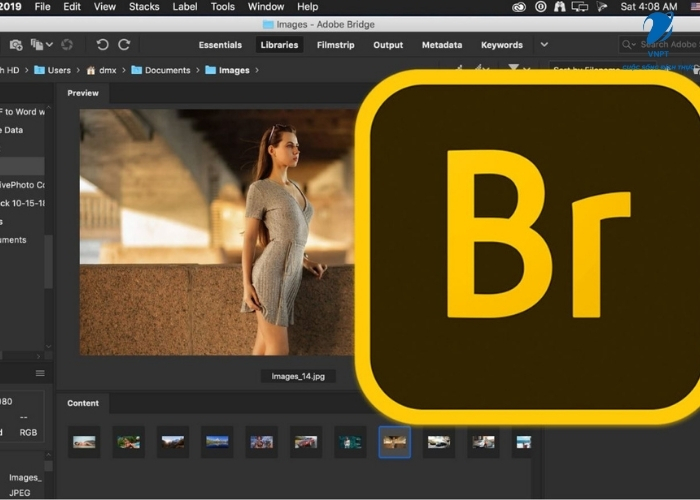Viewport: 700px width, 500px height.
Task: Click the folder list scroll-up arrow
Action: pyautogui.click(x=49, y=108)
